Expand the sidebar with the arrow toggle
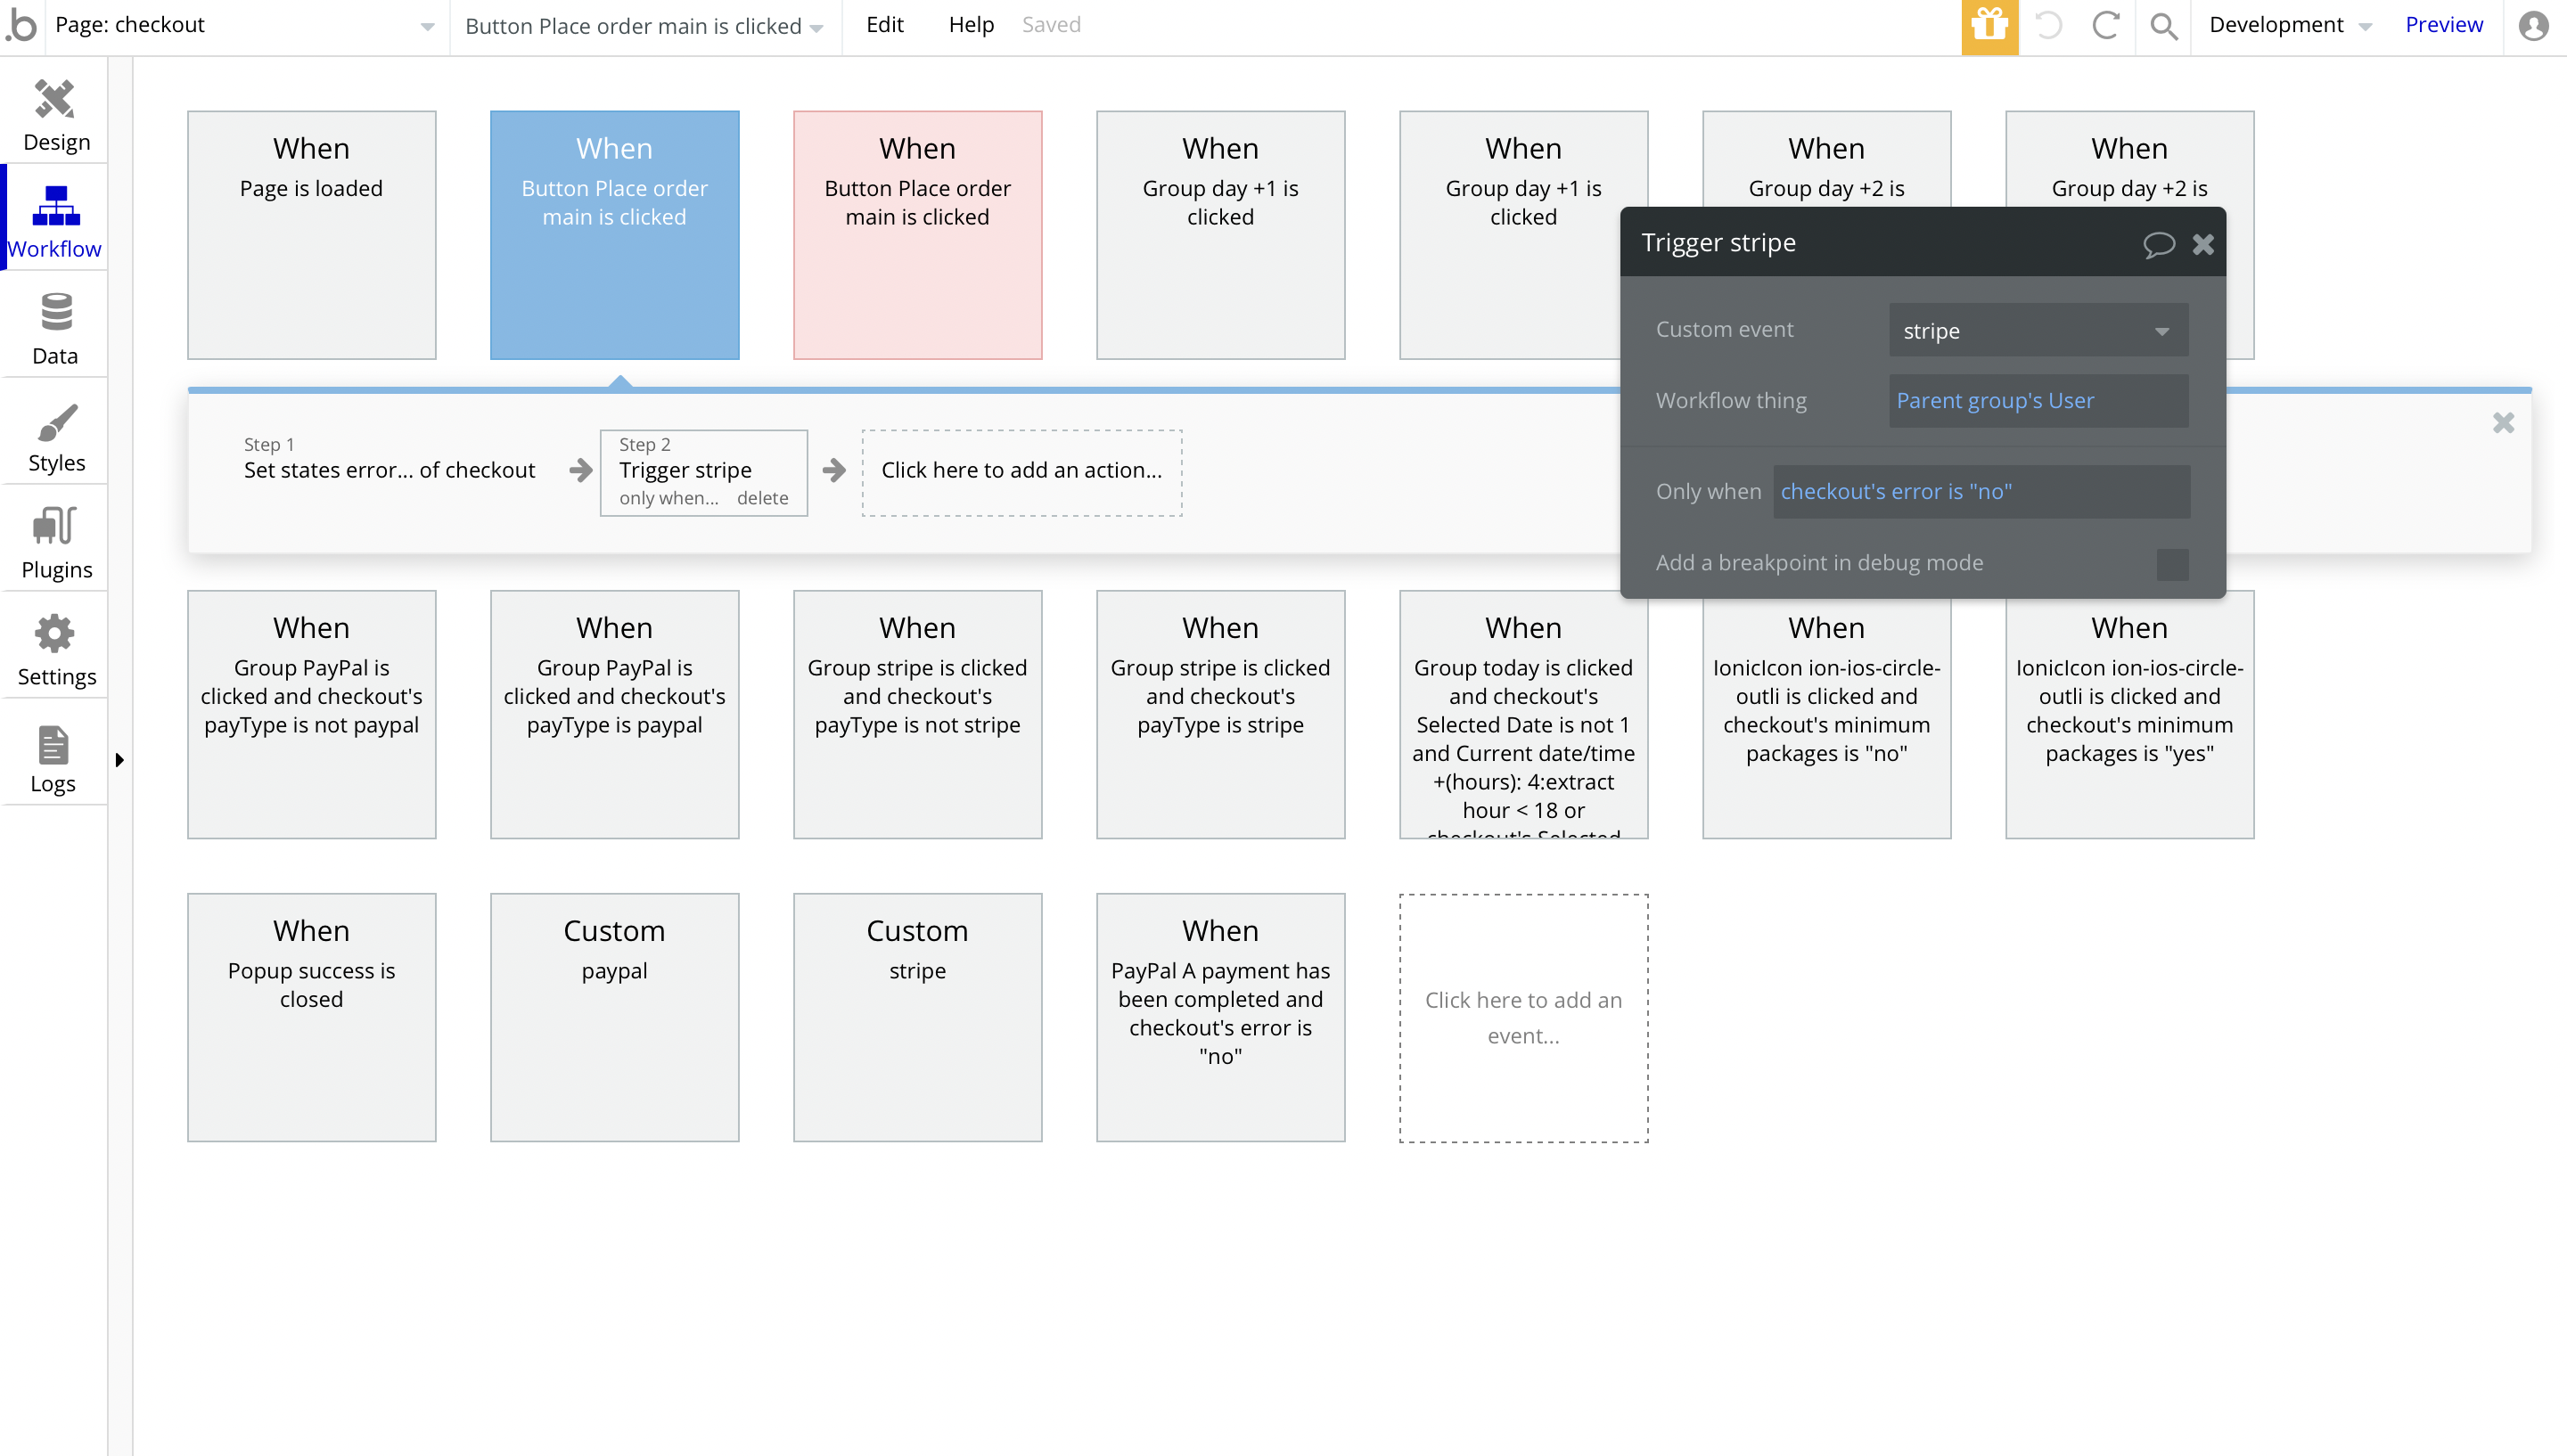The height and width of the screenshot is (1456, 2567). pos(119,760)
